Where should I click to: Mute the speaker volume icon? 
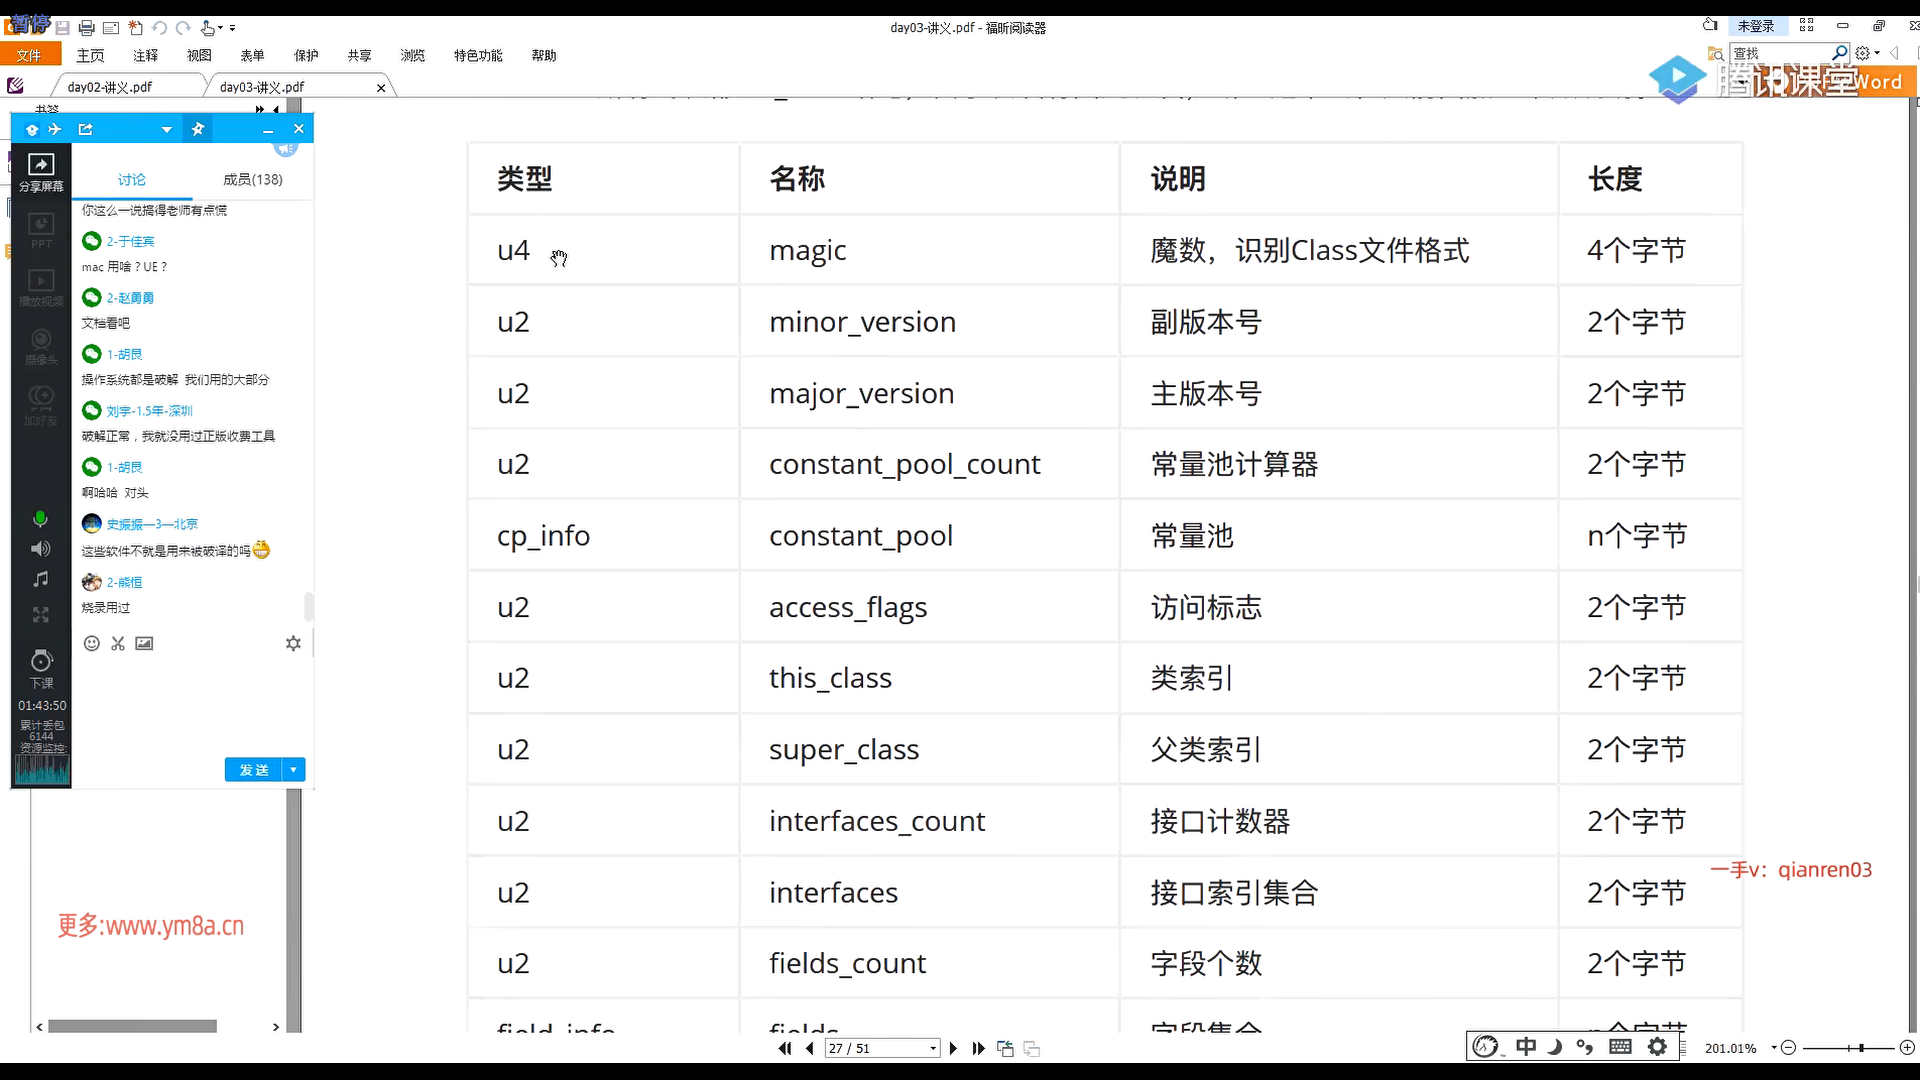pyautogui.click(x=40, y=549)
